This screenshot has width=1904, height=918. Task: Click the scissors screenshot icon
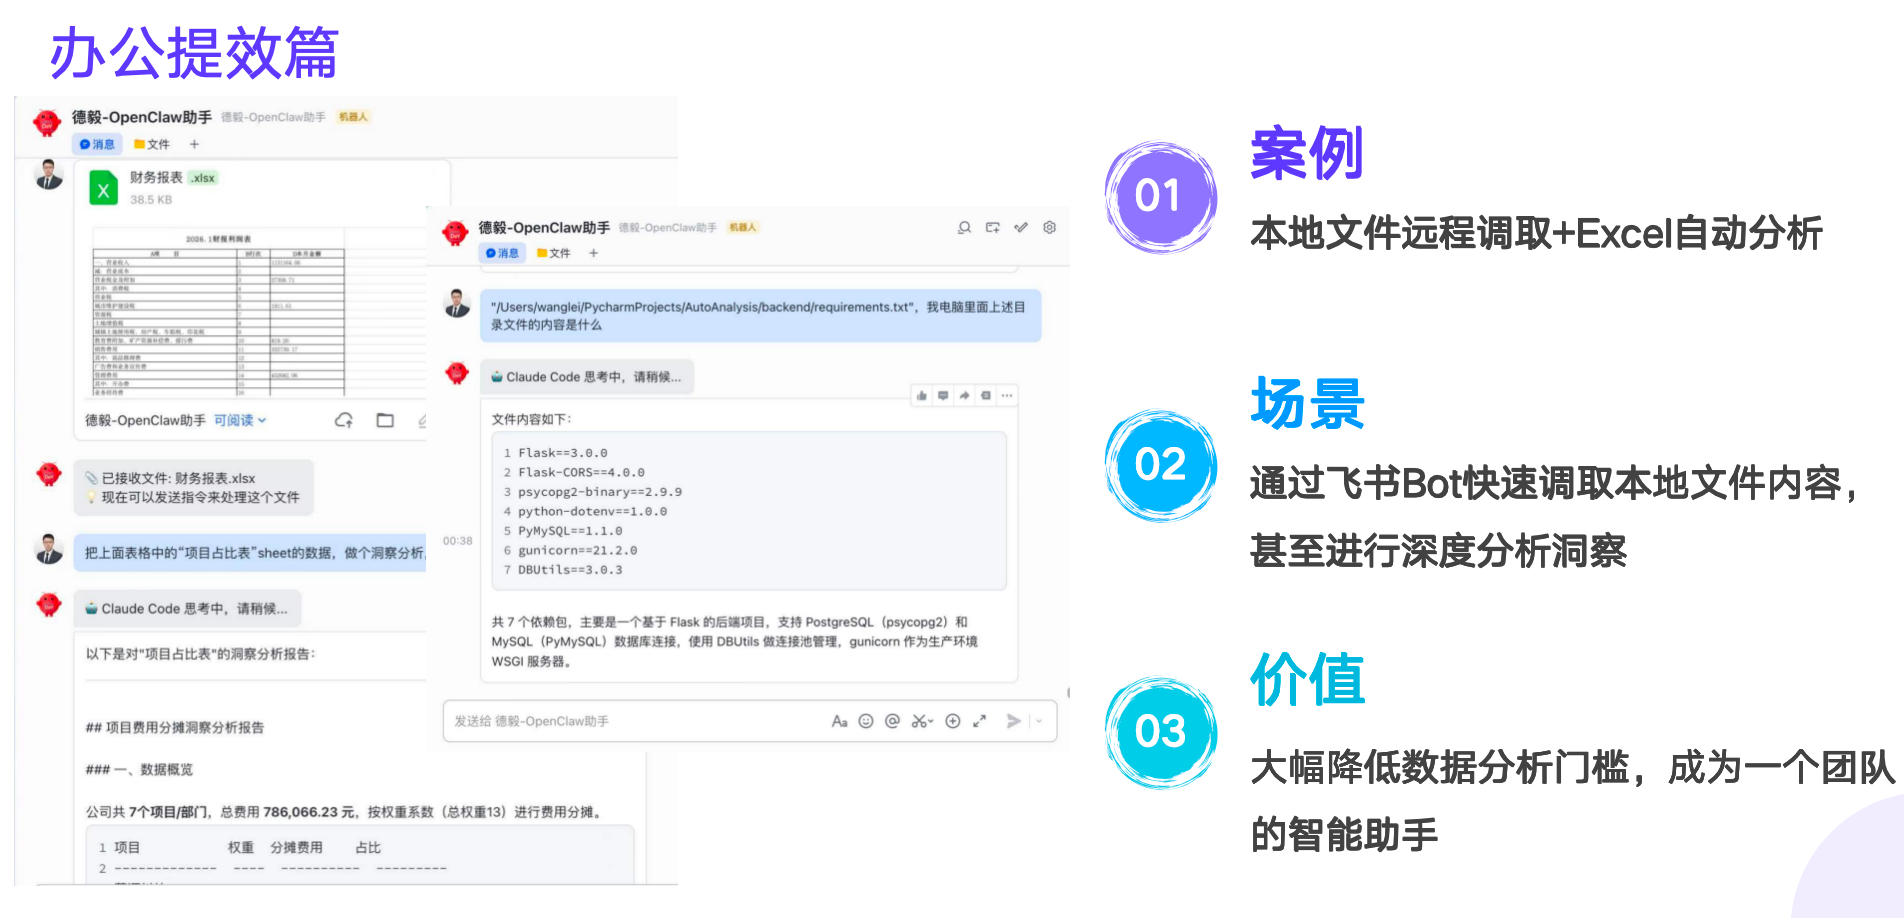(x=918, y=721)
